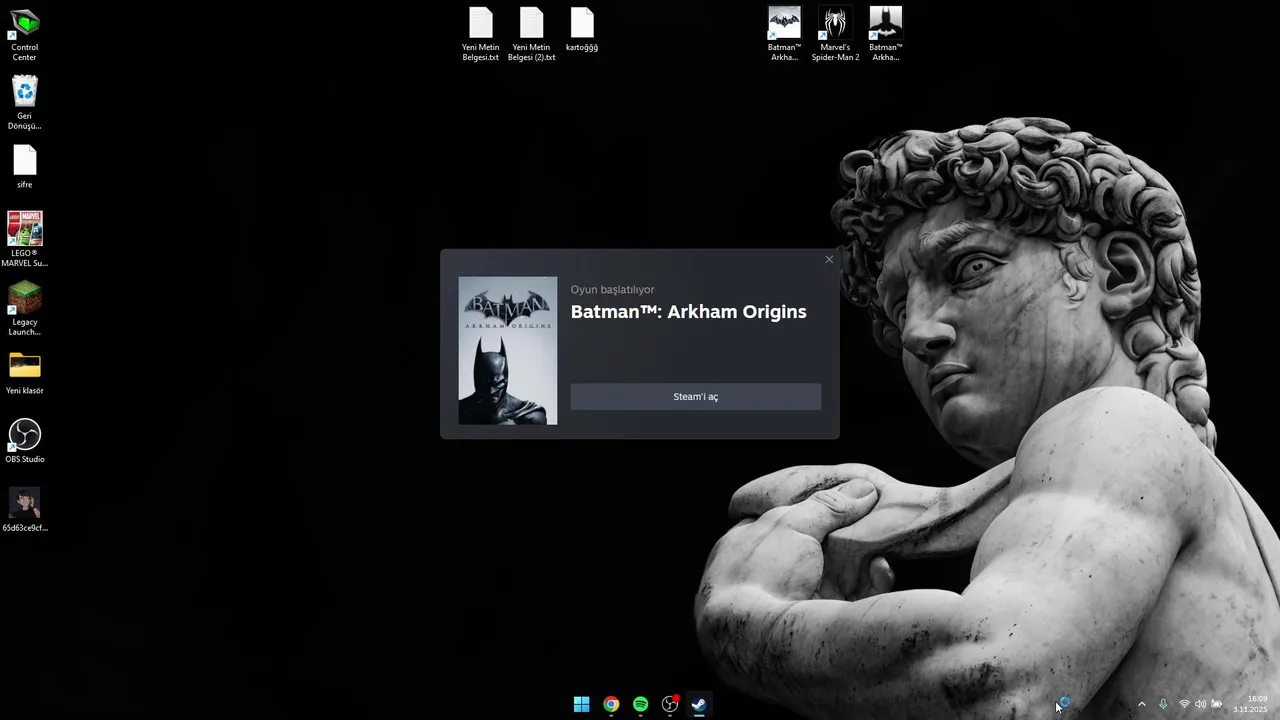Open the volume speaker tray icon
This screenshot has width=1280, height=720.
coord(1200,704)
